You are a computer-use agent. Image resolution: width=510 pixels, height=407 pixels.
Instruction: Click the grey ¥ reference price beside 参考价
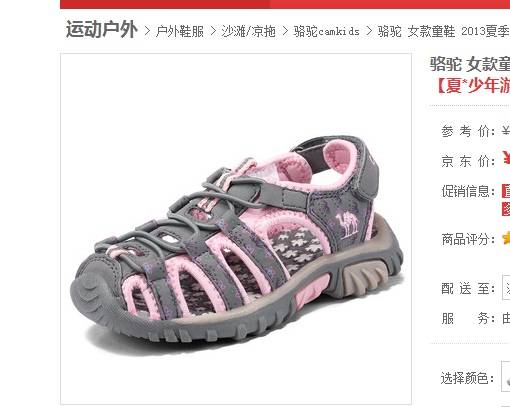click(x=506, y=131)
